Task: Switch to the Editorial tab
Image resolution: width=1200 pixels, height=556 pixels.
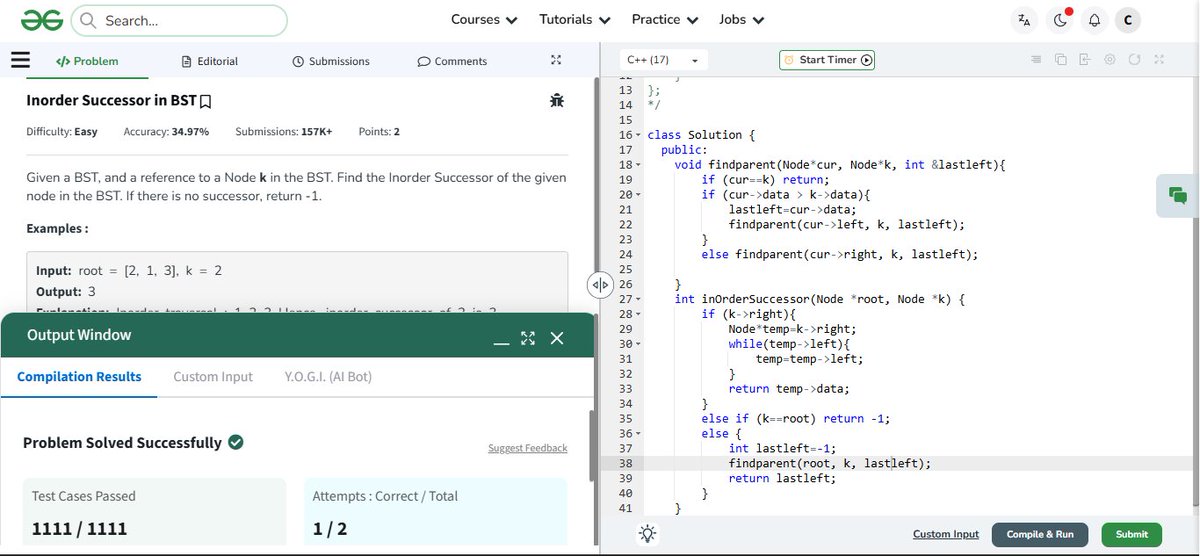Action: 210,61
